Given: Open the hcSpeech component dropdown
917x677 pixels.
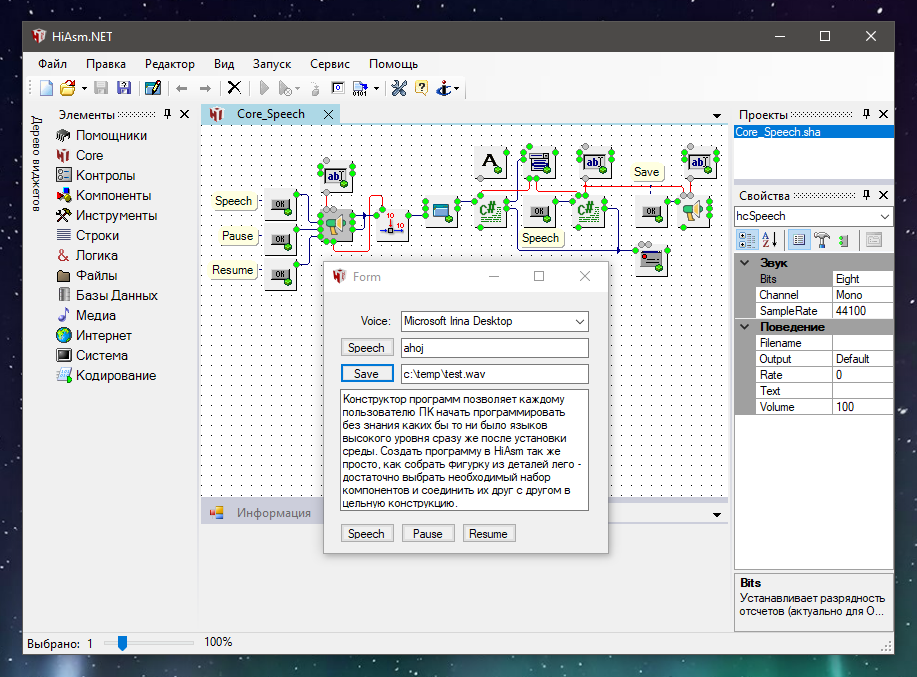Looking at the screenshot, I should [x=883, y=216].
